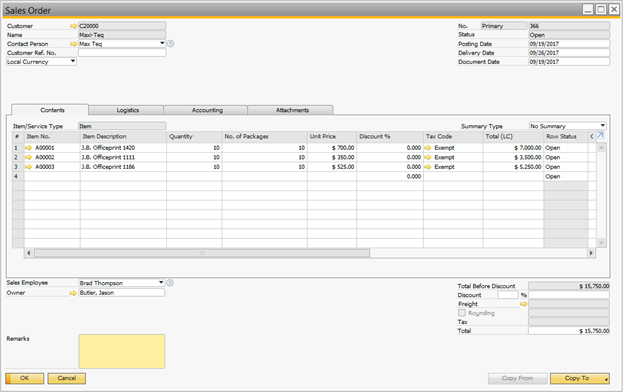Click the Cancel button
The image size is (624, 392).
click(67, 378)
